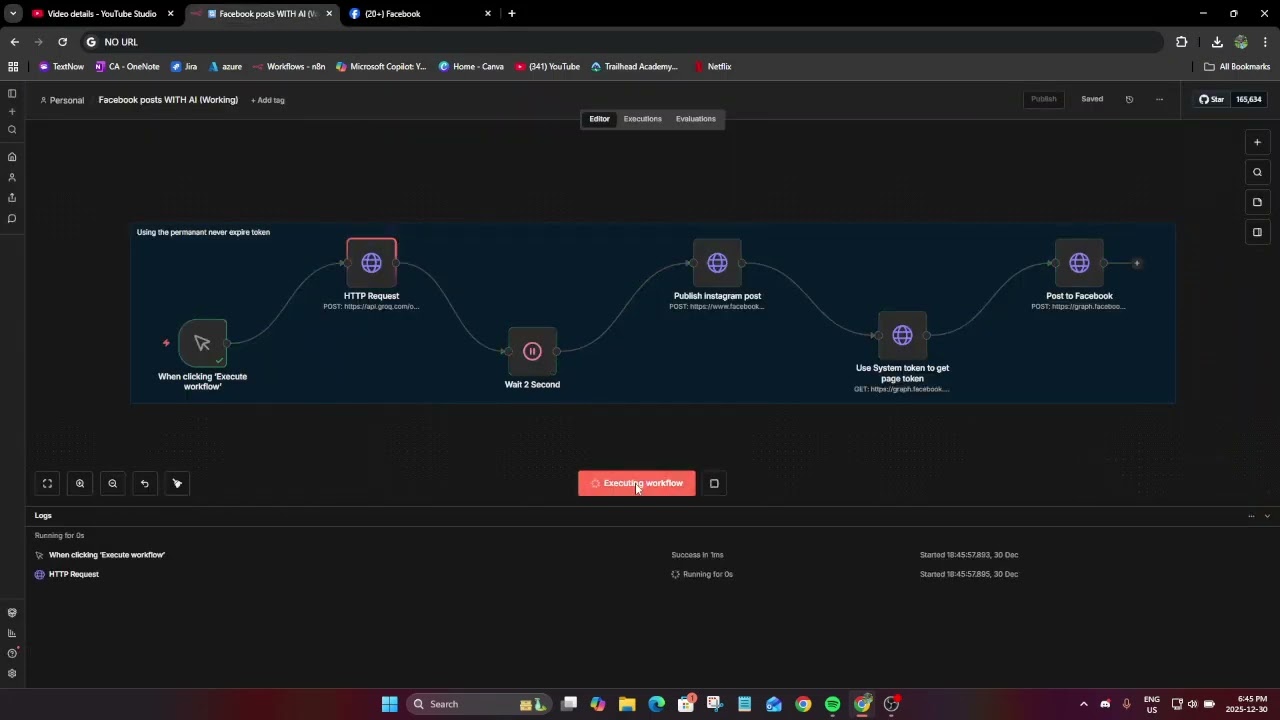Open workflow history clock icon
This screenshot has width=1280, height=720.
pos(1129,99)
